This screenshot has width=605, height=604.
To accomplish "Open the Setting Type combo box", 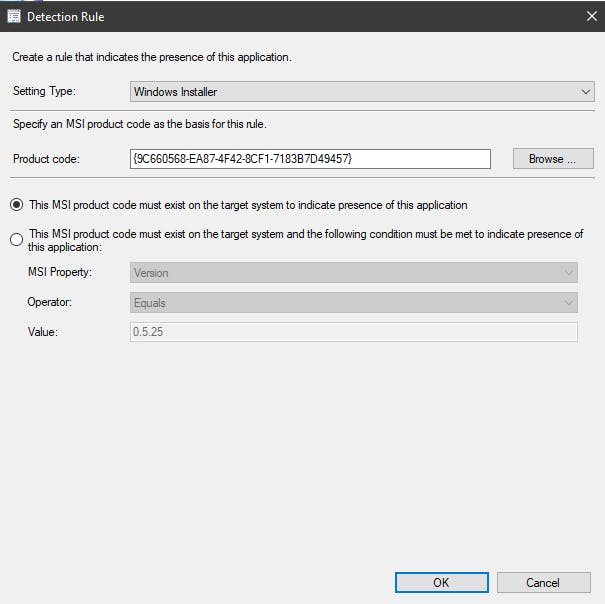I will click(x=362, y=92).
